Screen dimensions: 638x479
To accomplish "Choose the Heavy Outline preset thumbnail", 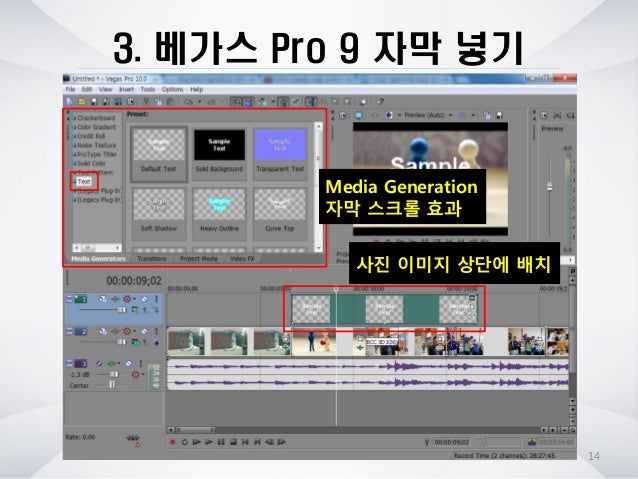I will 219,213.
